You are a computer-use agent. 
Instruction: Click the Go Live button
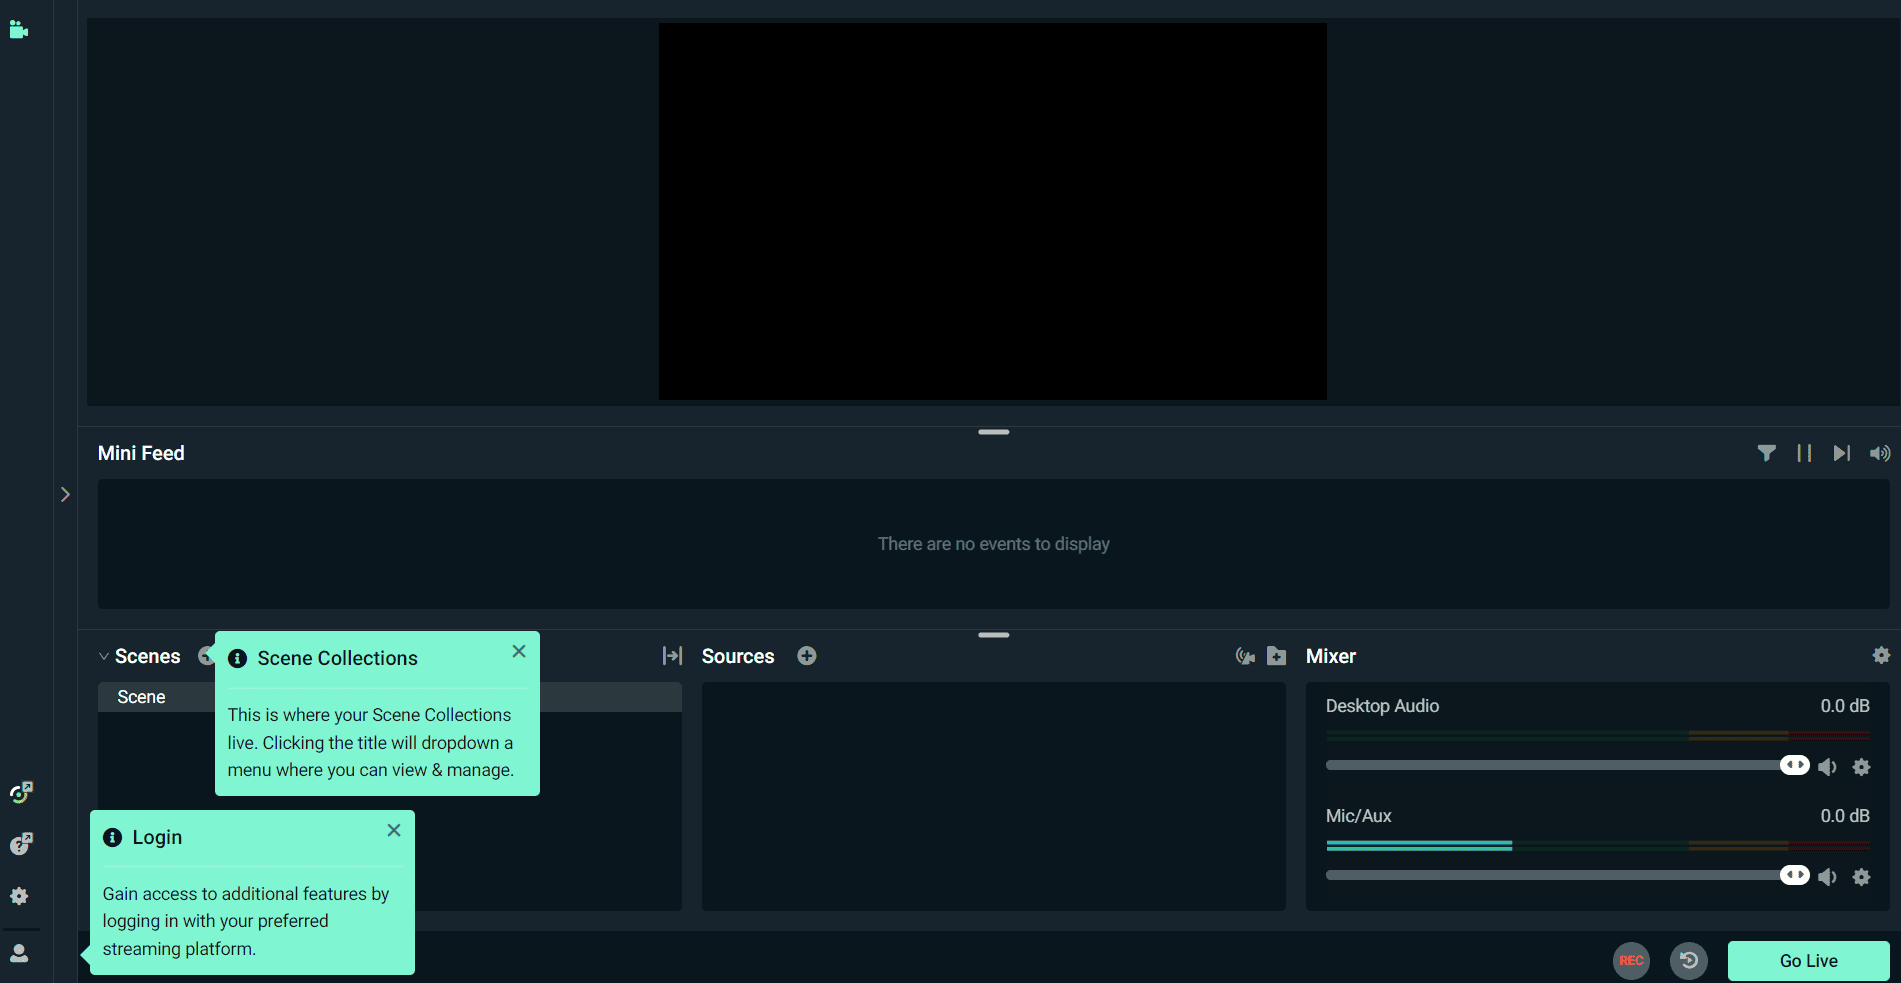(x=1808, y=961)
